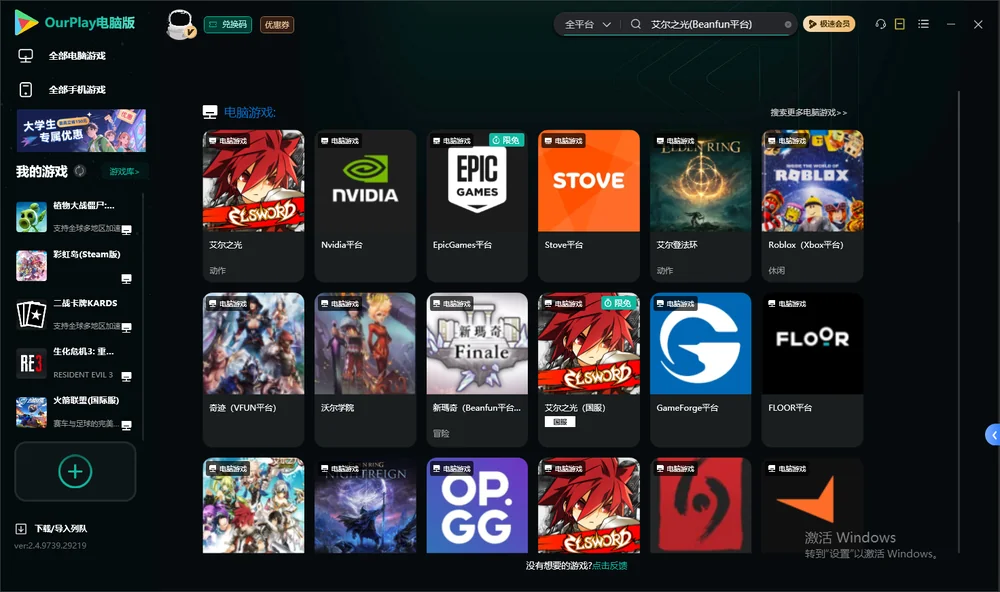Open the 艾尔登法环 game card
1000x592 pixels.
tap(700, 205)
